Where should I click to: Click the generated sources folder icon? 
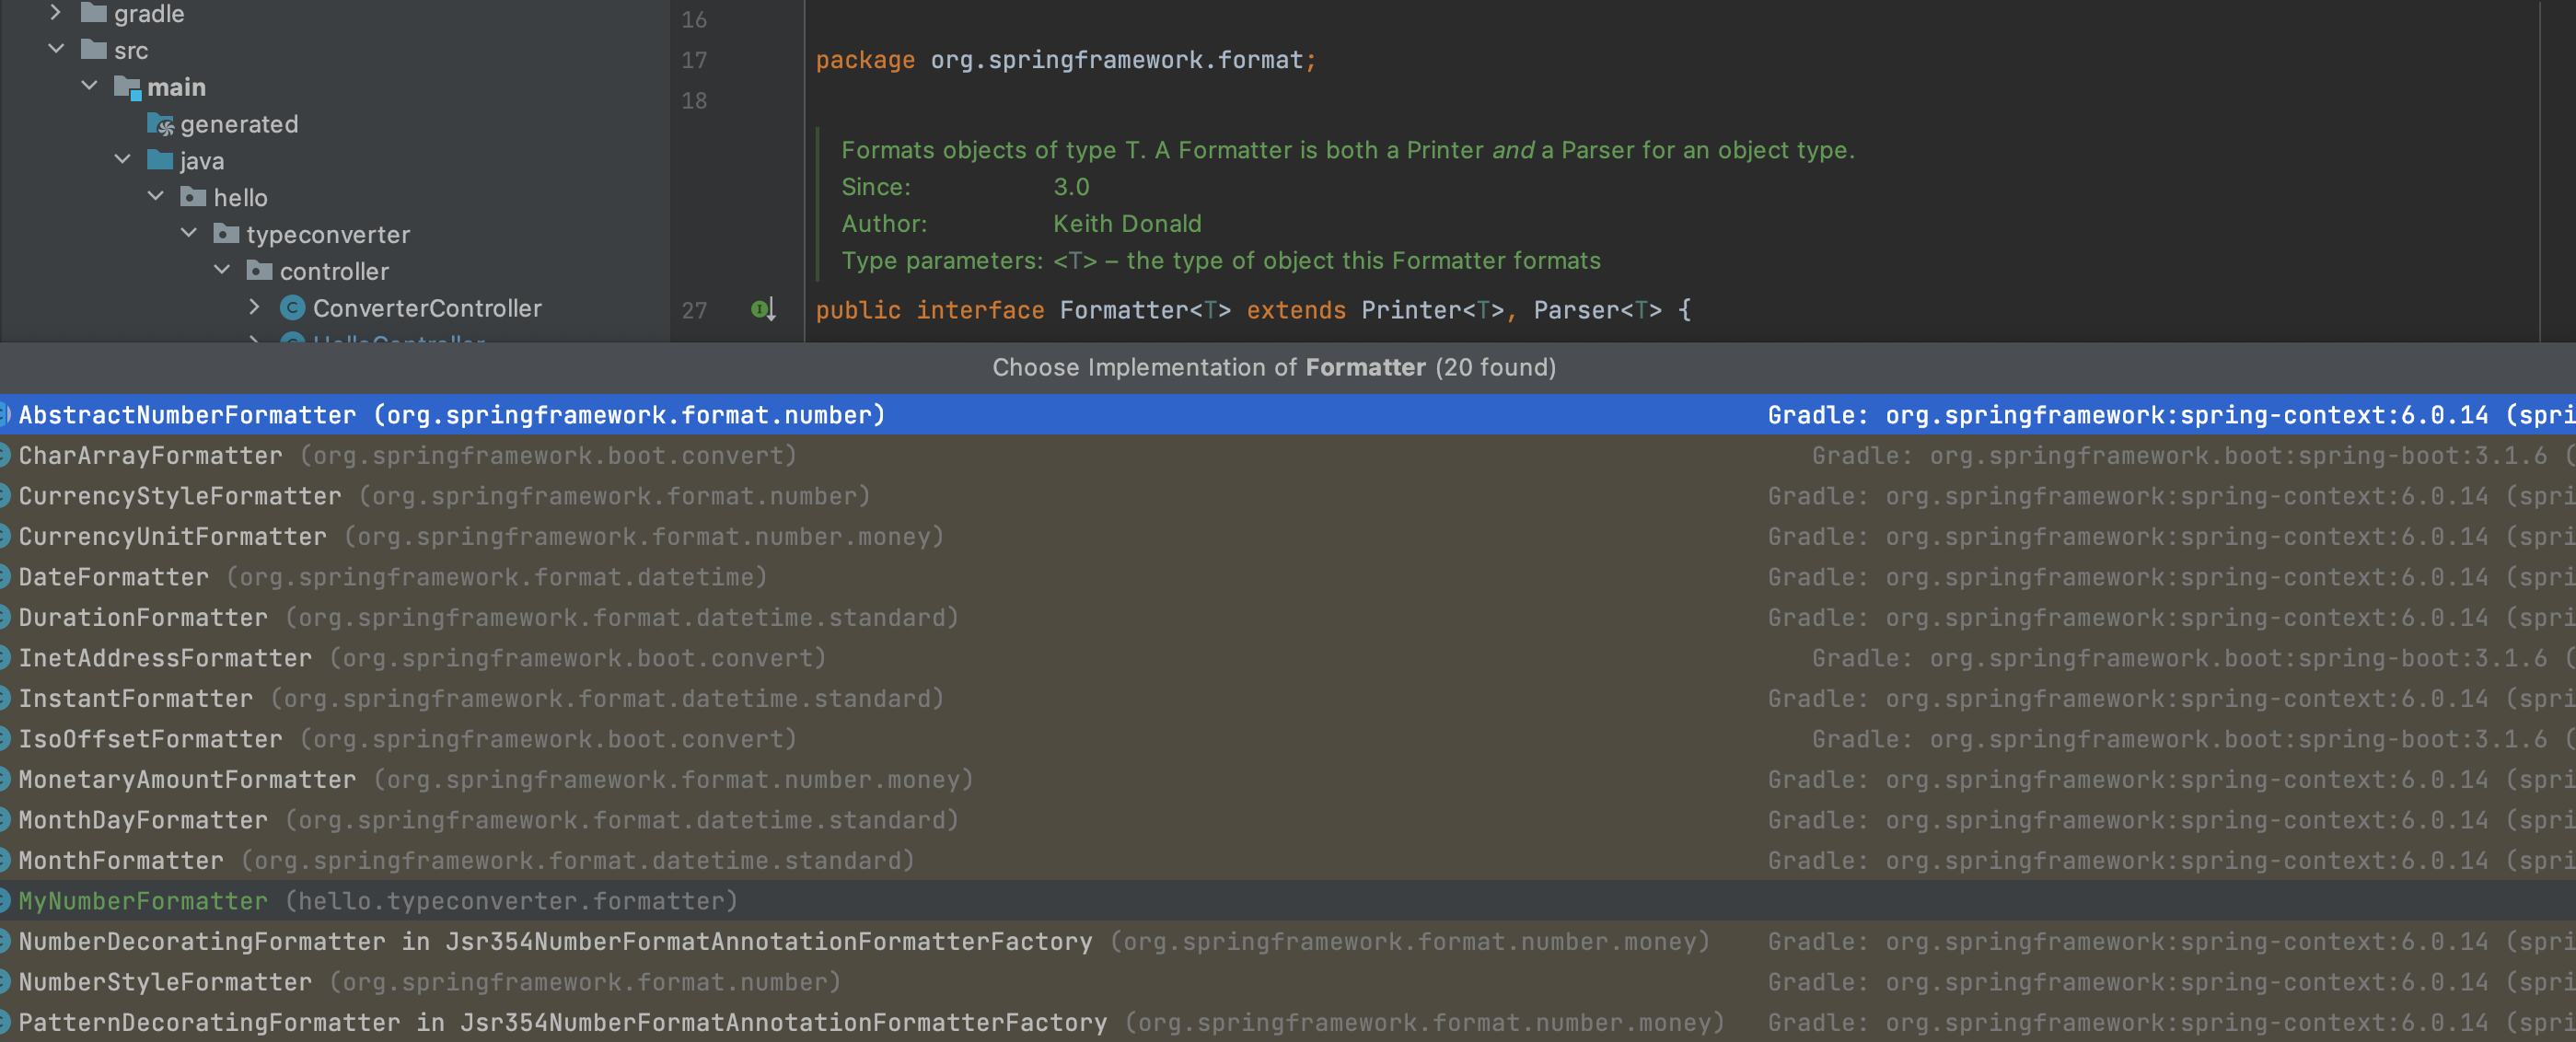click(160, 124)
